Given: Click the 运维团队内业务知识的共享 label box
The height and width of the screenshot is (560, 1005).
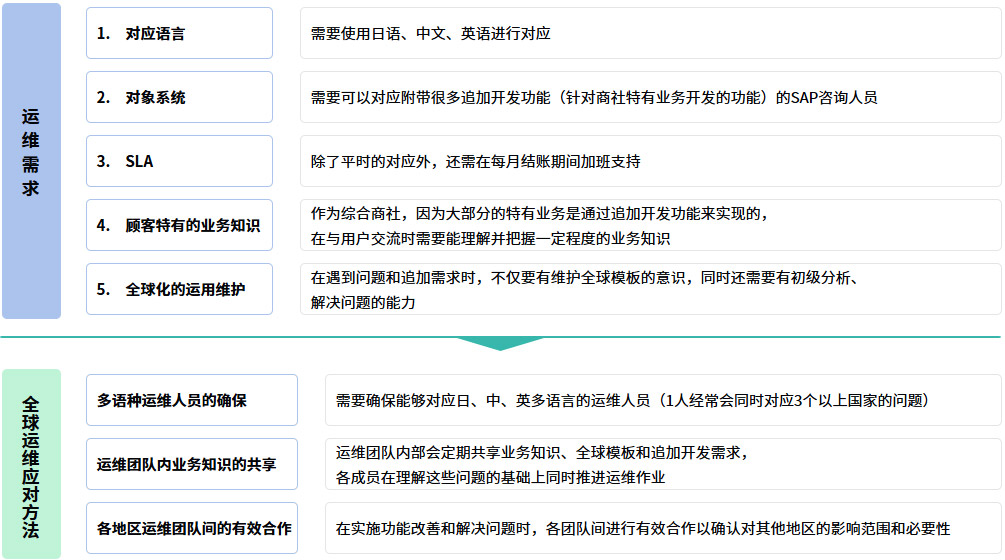Looking at the screenshot, I should point(192,464).
